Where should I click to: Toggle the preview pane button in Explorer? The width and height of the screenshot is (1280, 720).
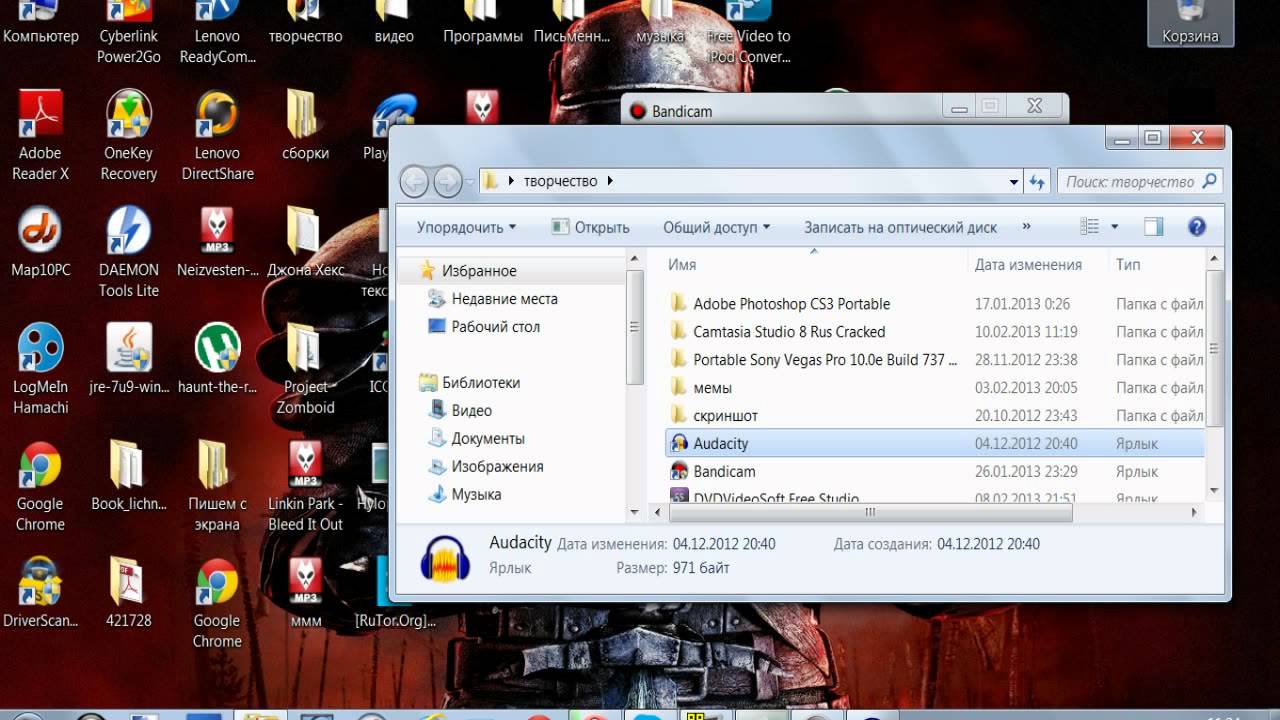[x=1153, y=227]
